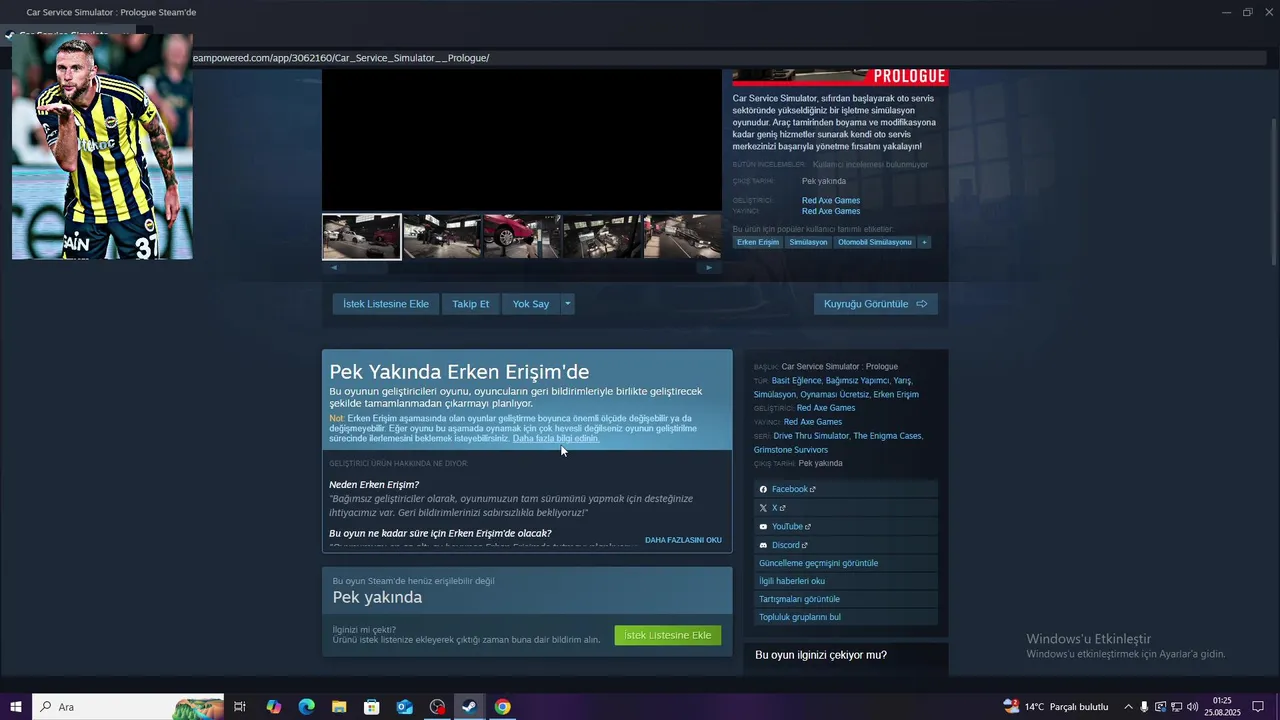
Task: Open File Explorer from the taskbar
Action: 339,707
